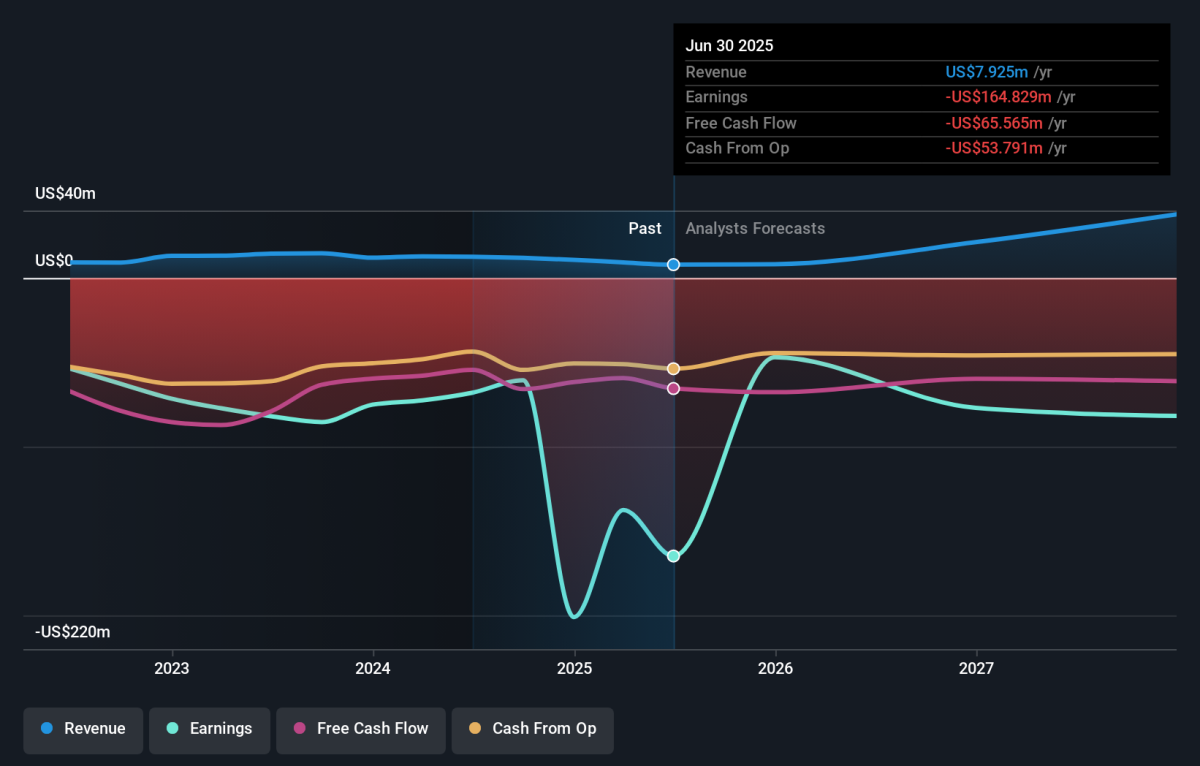Viewport: 1200px width, 766px height.
Task: Toggle the Revenue legend button
Action: click(84, 729)
